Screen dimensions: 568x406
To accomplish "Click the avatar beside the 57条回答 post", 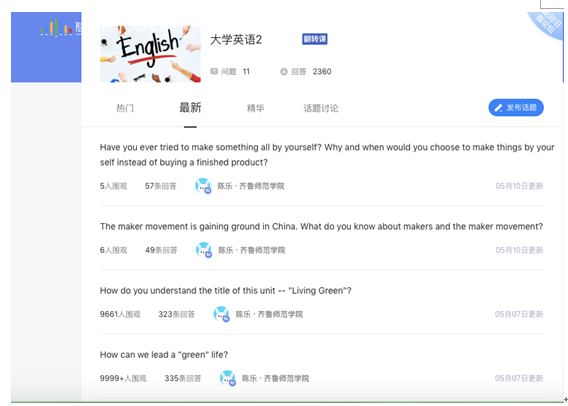I will coord(203,186).
